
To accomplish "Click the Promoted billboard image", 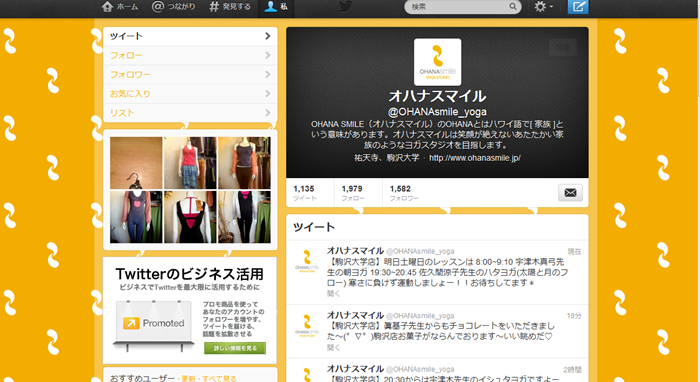I will [154, 325].
